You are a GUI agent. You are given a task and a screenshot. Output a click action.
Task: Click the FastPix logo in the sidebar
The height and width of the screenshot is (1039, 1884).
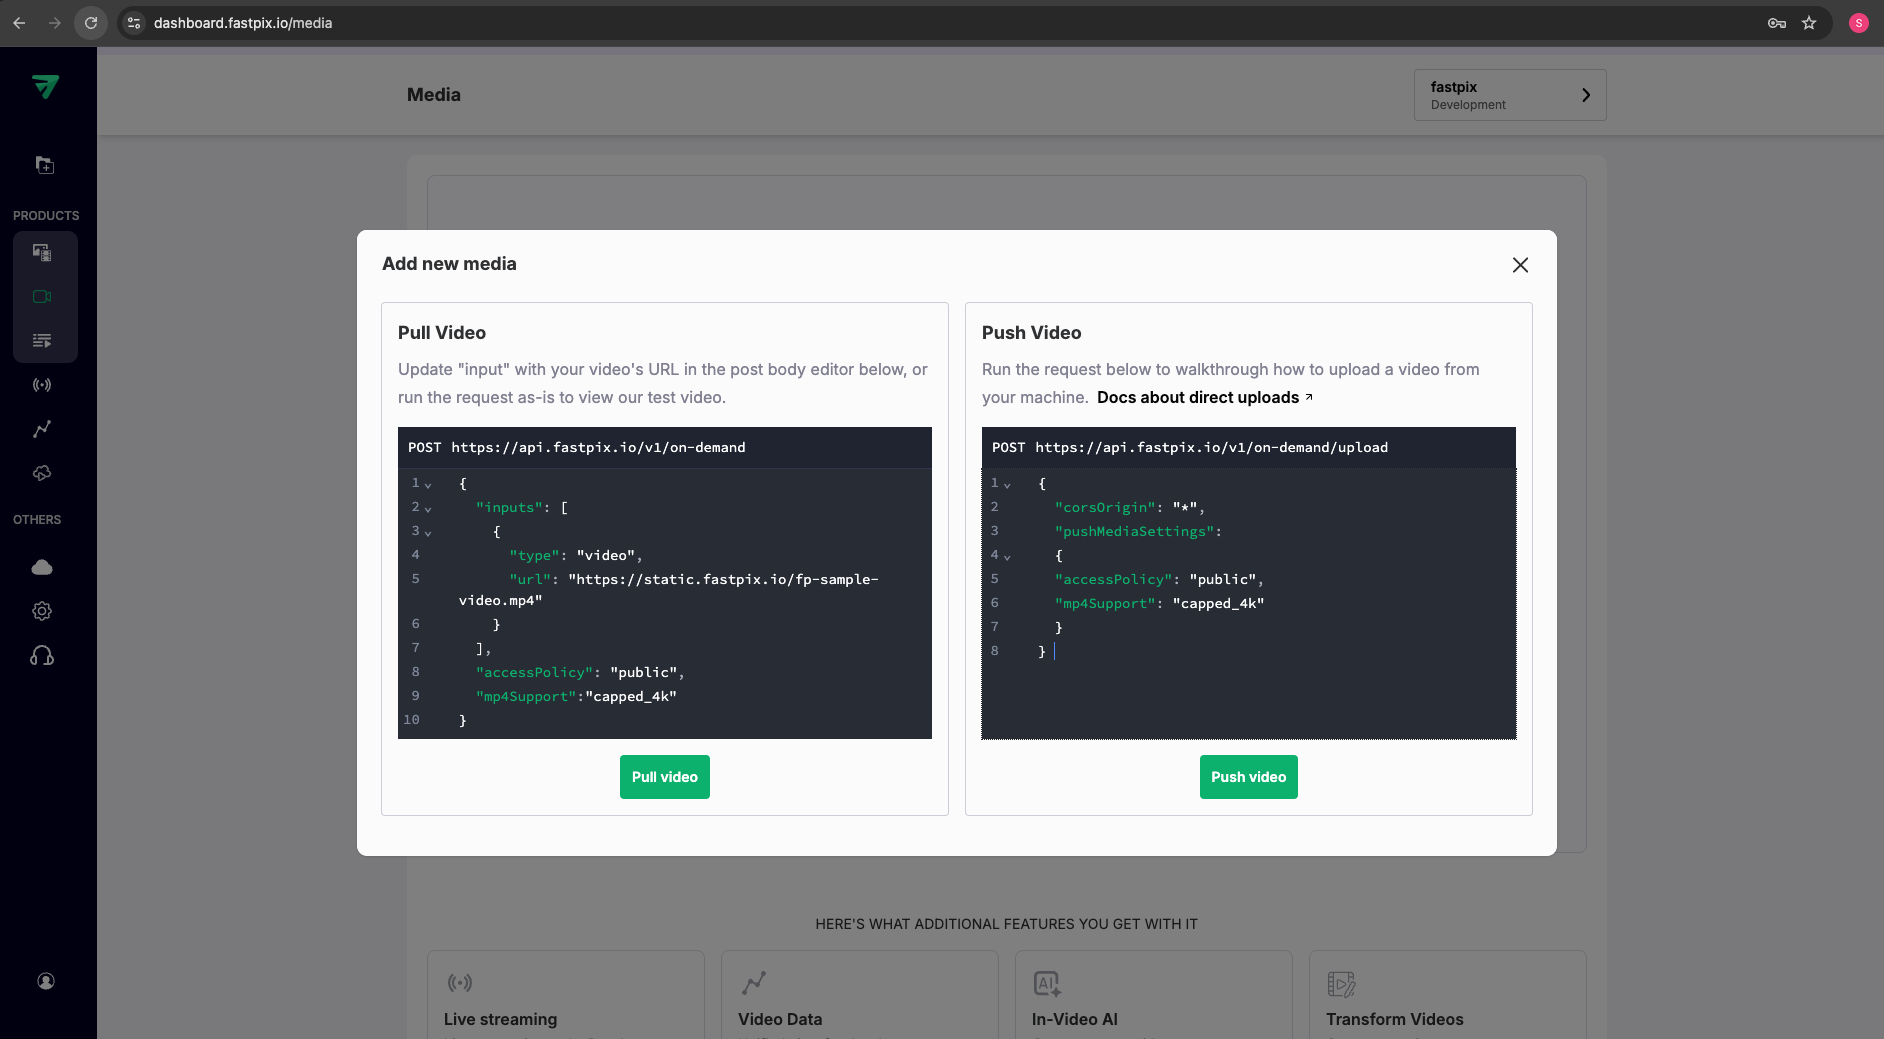45,87
